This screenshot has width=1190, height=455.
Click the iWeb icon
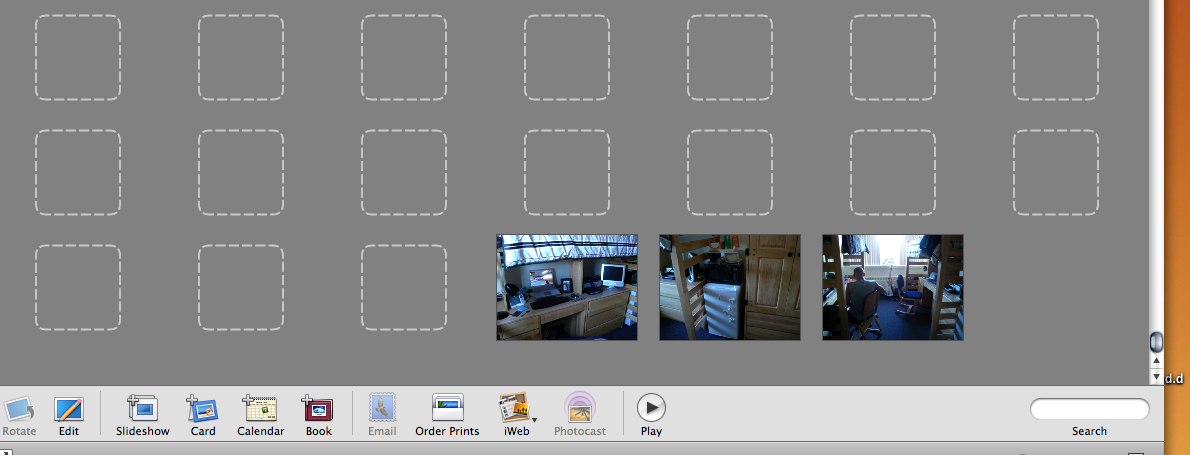[514, 407]
